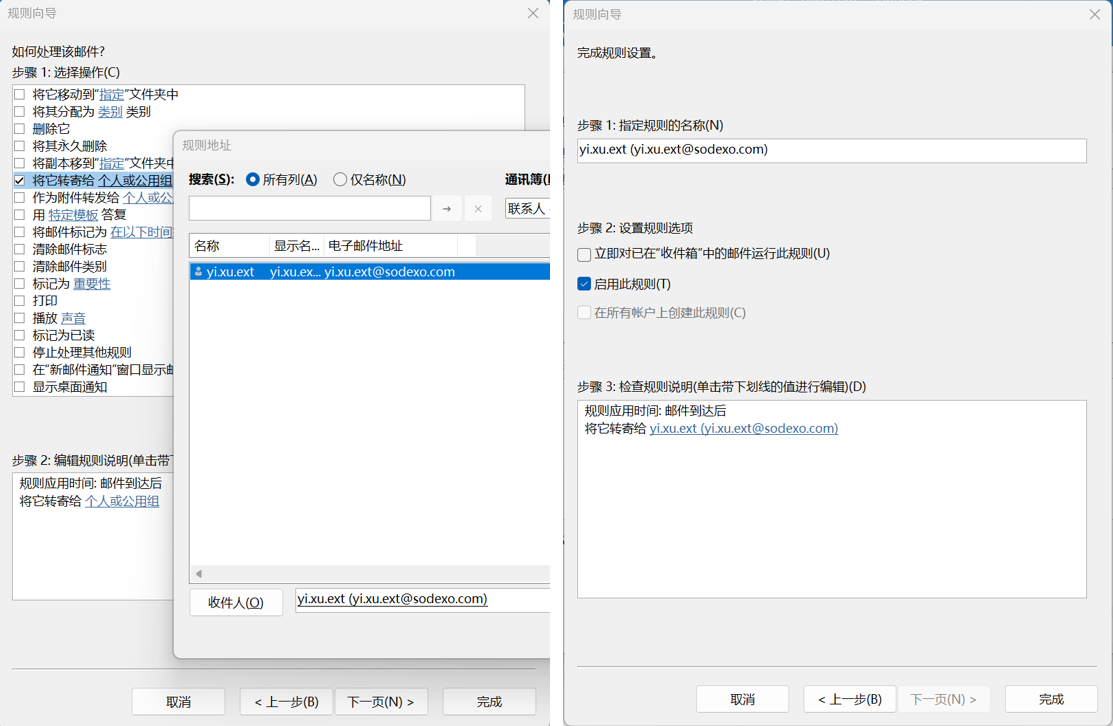Click < 上一步(B) in the right wizard
Image resolution: width=1113 pixels, height=726 pixels.
850,700
